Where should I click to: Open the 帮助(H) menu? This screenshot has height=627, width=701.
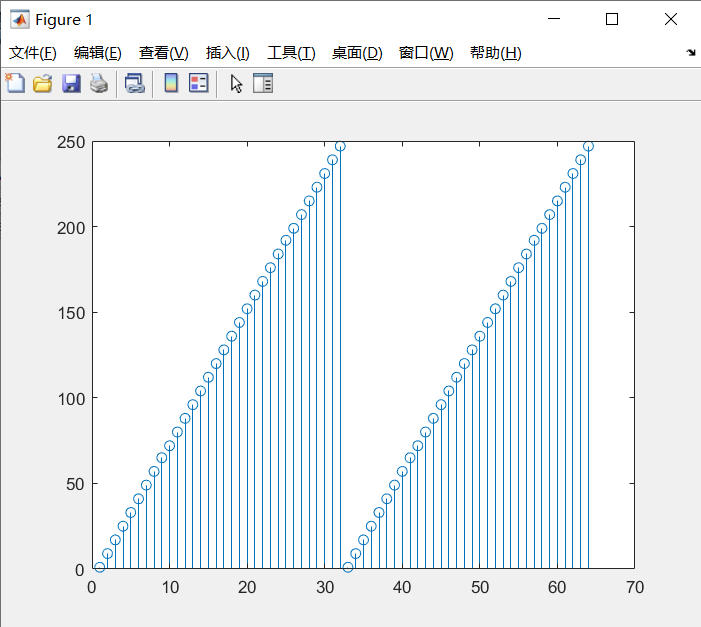coord(495,53)
